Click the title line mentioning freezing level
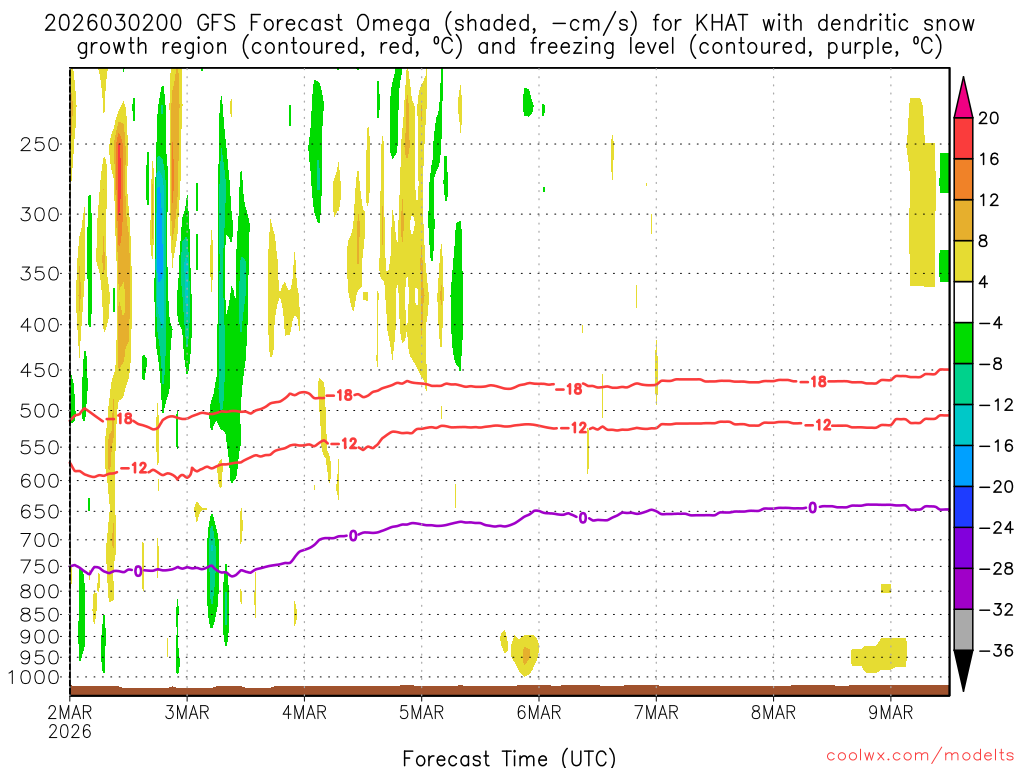 (x=509, y=47)
